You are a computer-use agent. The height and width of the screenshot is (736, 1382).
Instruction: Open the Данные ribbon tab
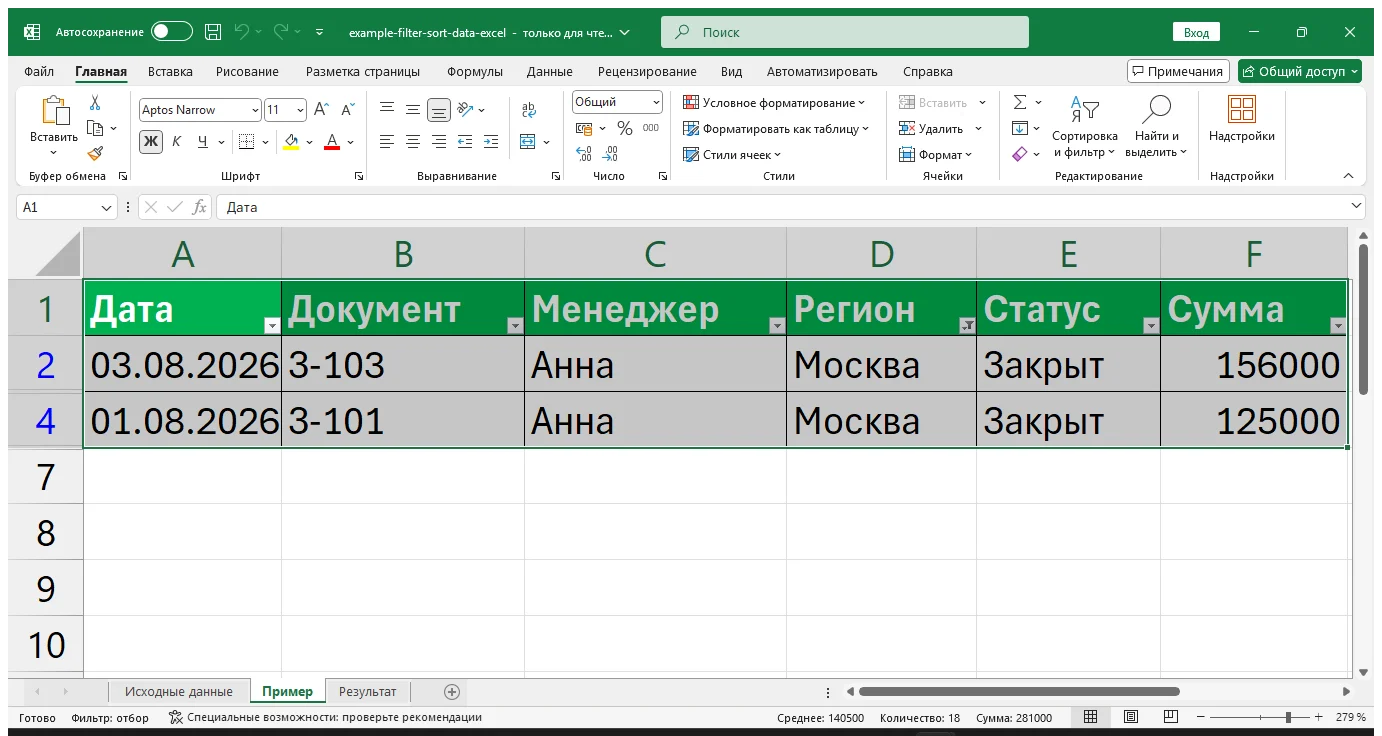[550, 72]
